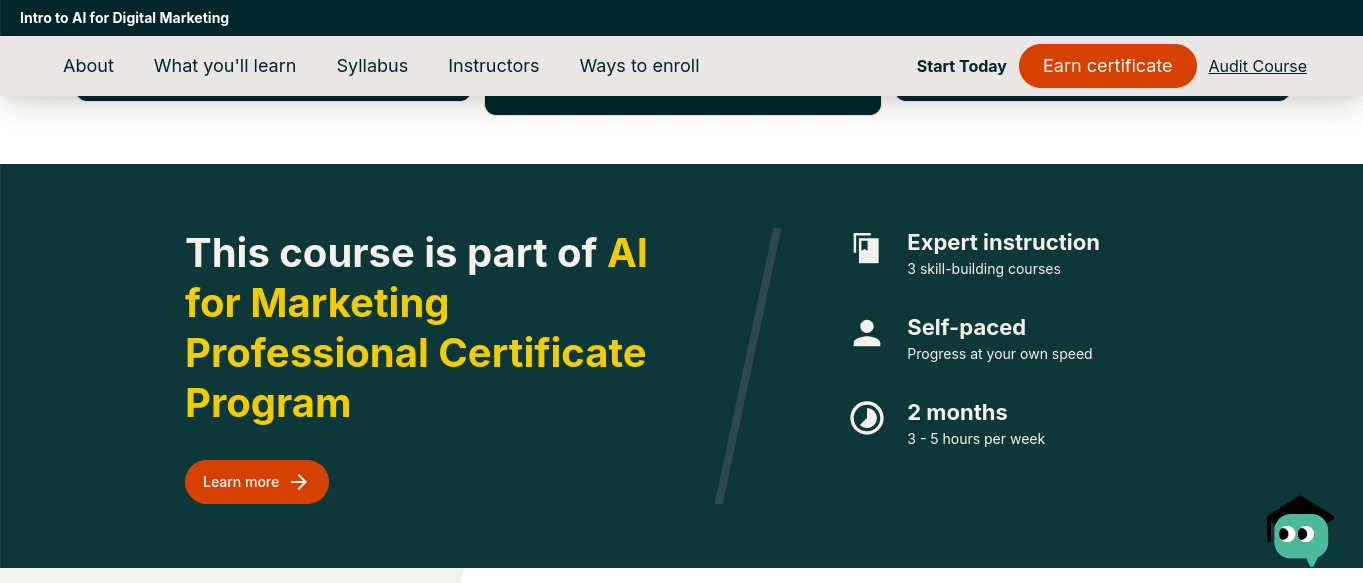The height and width of the screenshot is (583, 1363).
Task: Click the clock icon next to 2 months
Action: tap(866, 419)
